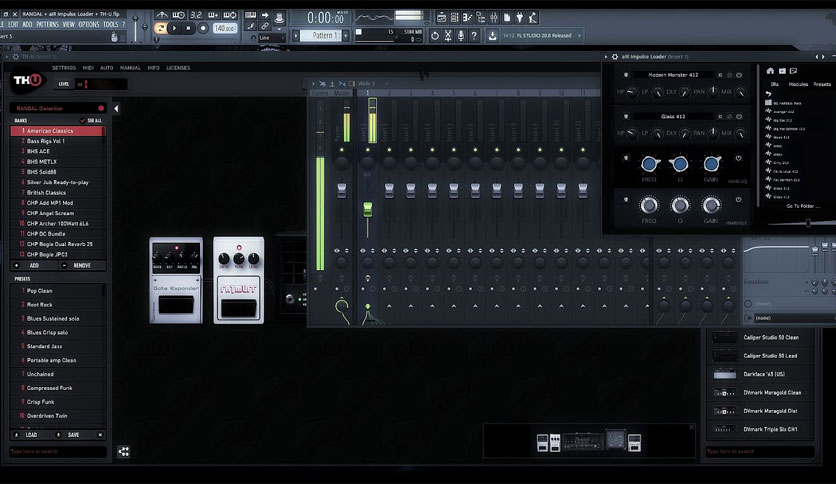Click the TH-U share/network icon
Viewport: 836px width, 484px height.
124,452
